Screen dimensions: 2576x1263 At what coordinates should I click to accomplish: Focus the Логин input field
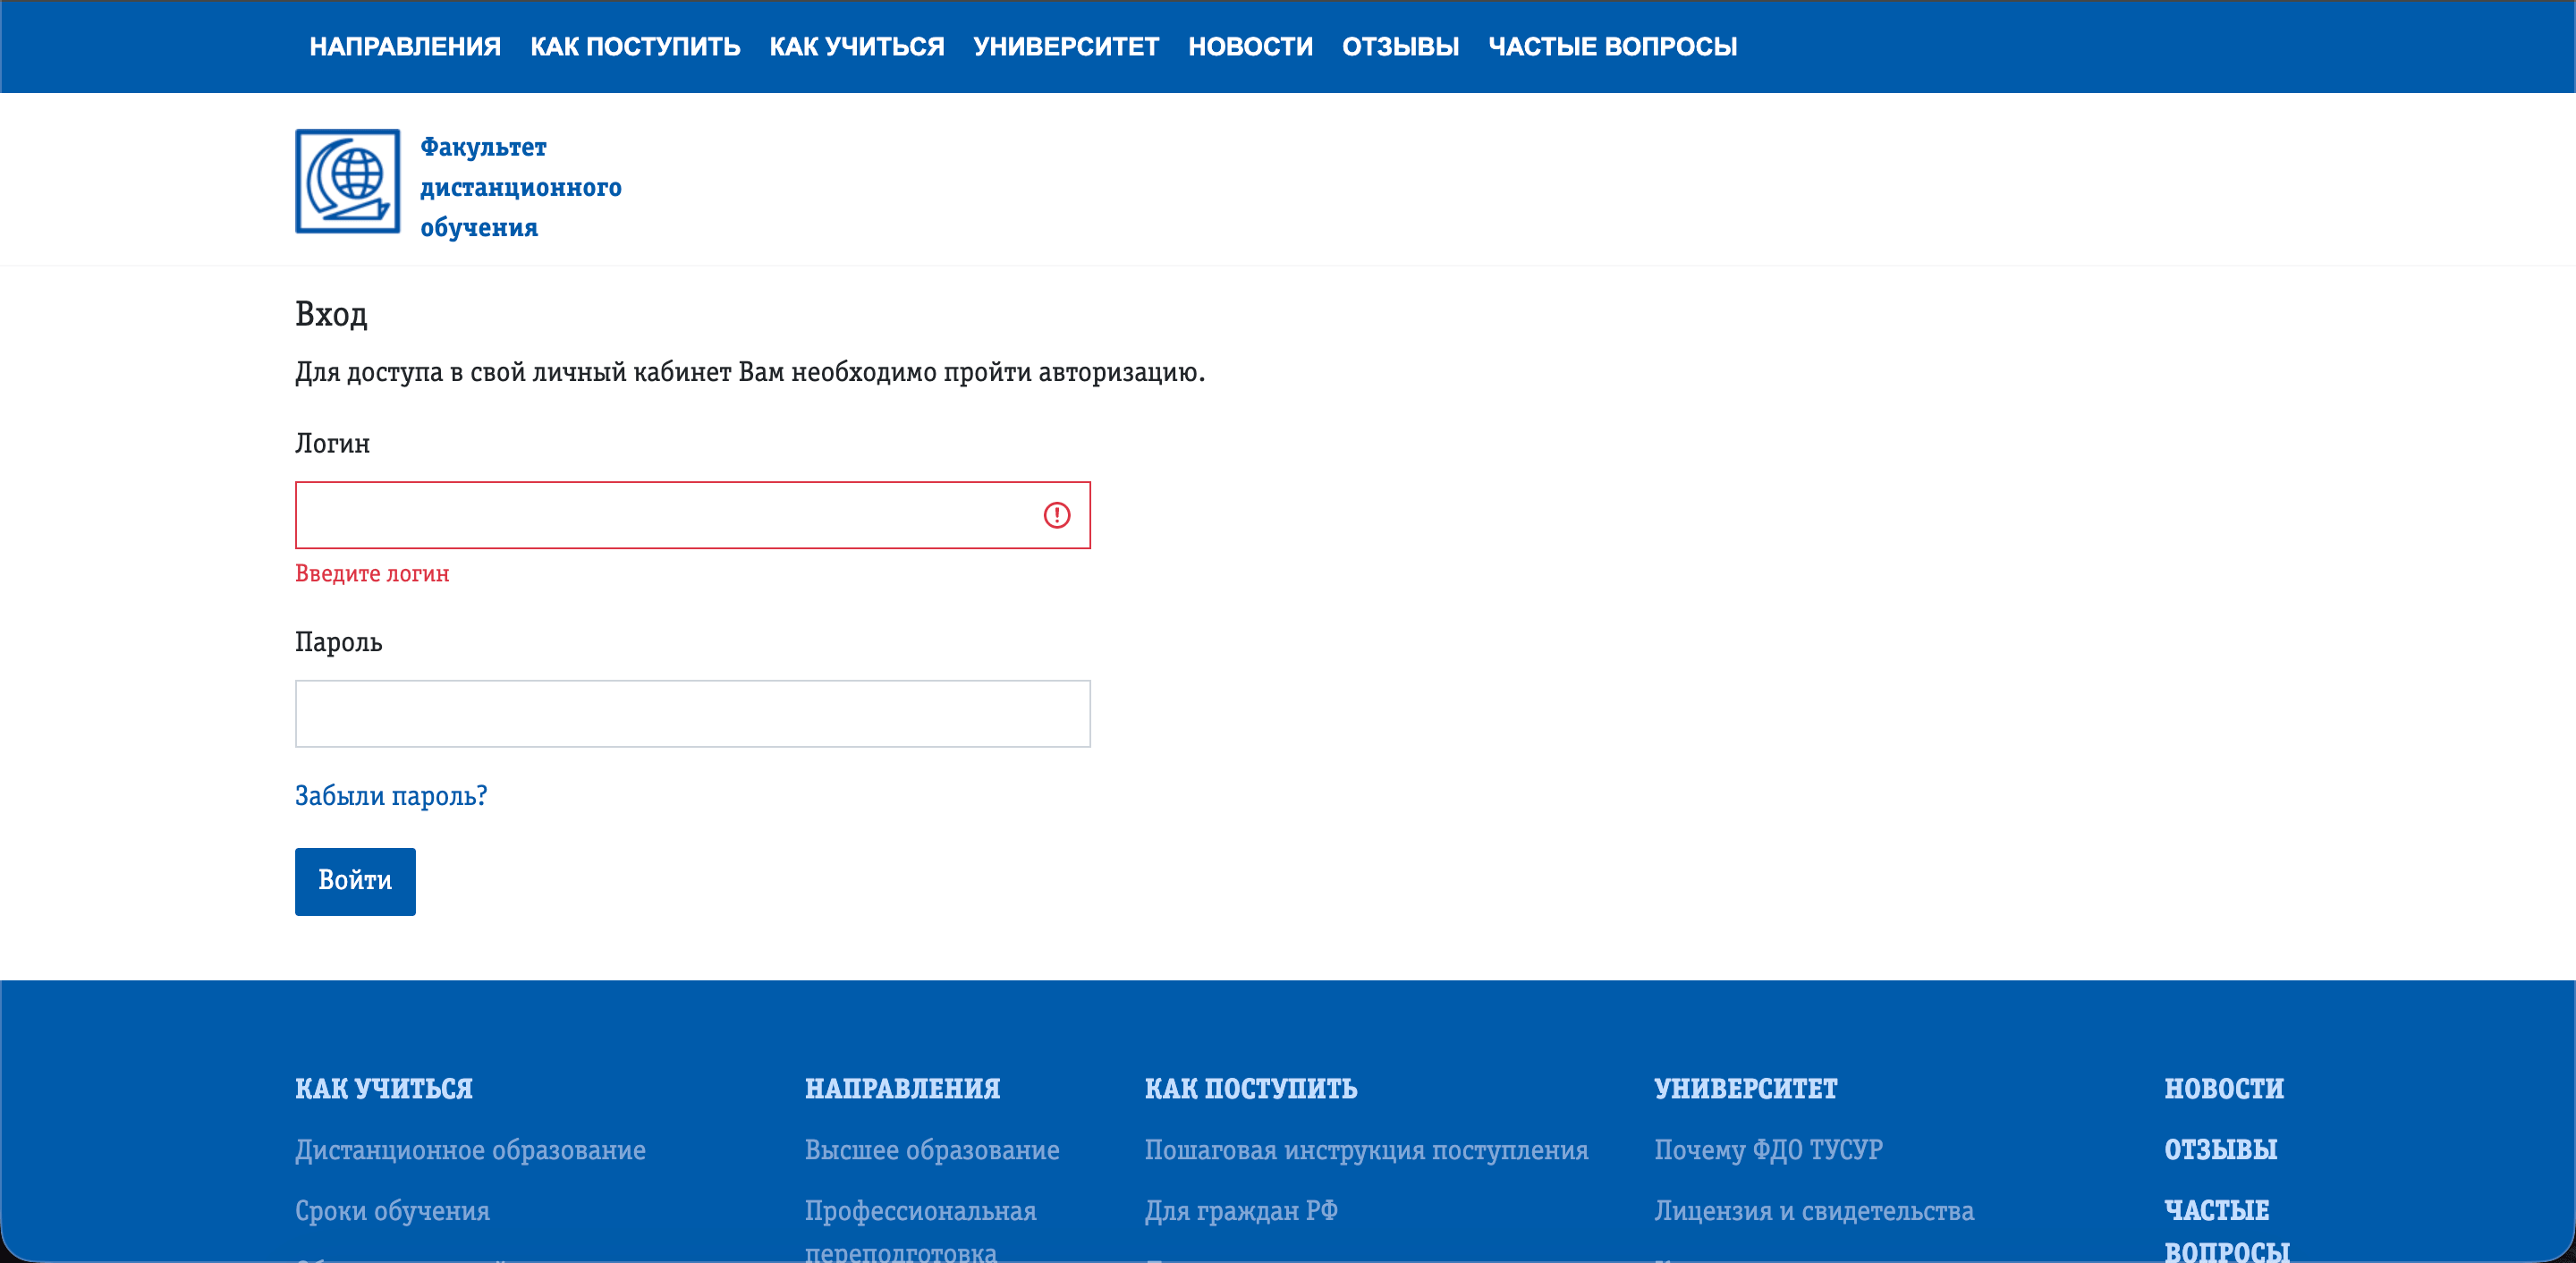click(692, 515)
